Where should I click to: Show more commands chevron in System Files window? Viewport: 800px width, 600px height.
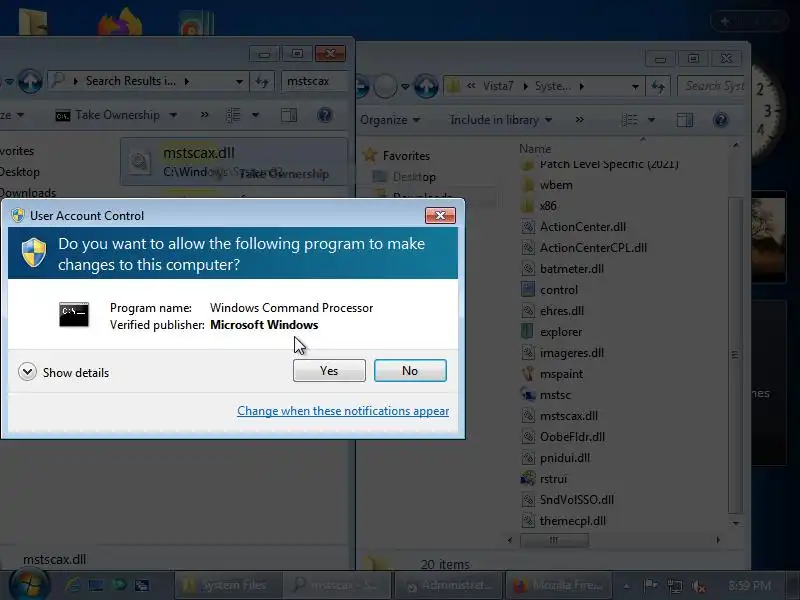[x=579, y=120]
